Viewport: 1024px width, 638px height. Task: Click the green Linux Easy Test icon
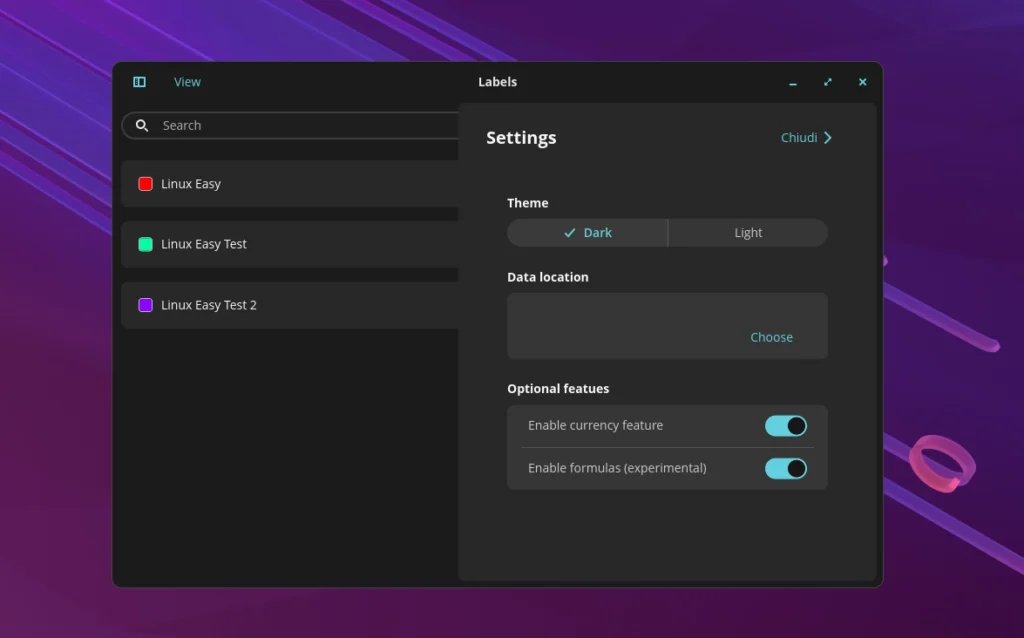(x=145, y=244)
